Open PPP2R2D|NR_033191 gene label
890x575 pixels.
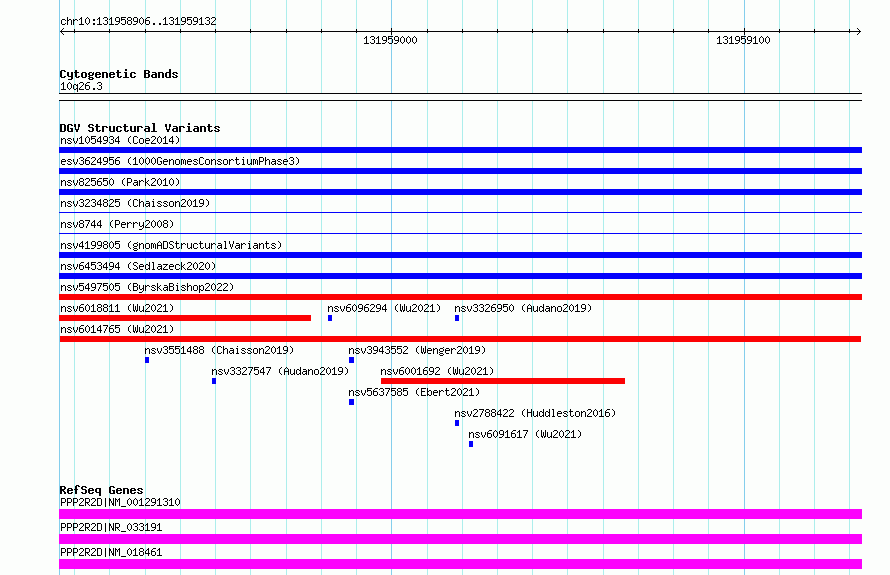pyautogui.click(x=111, y=527)
